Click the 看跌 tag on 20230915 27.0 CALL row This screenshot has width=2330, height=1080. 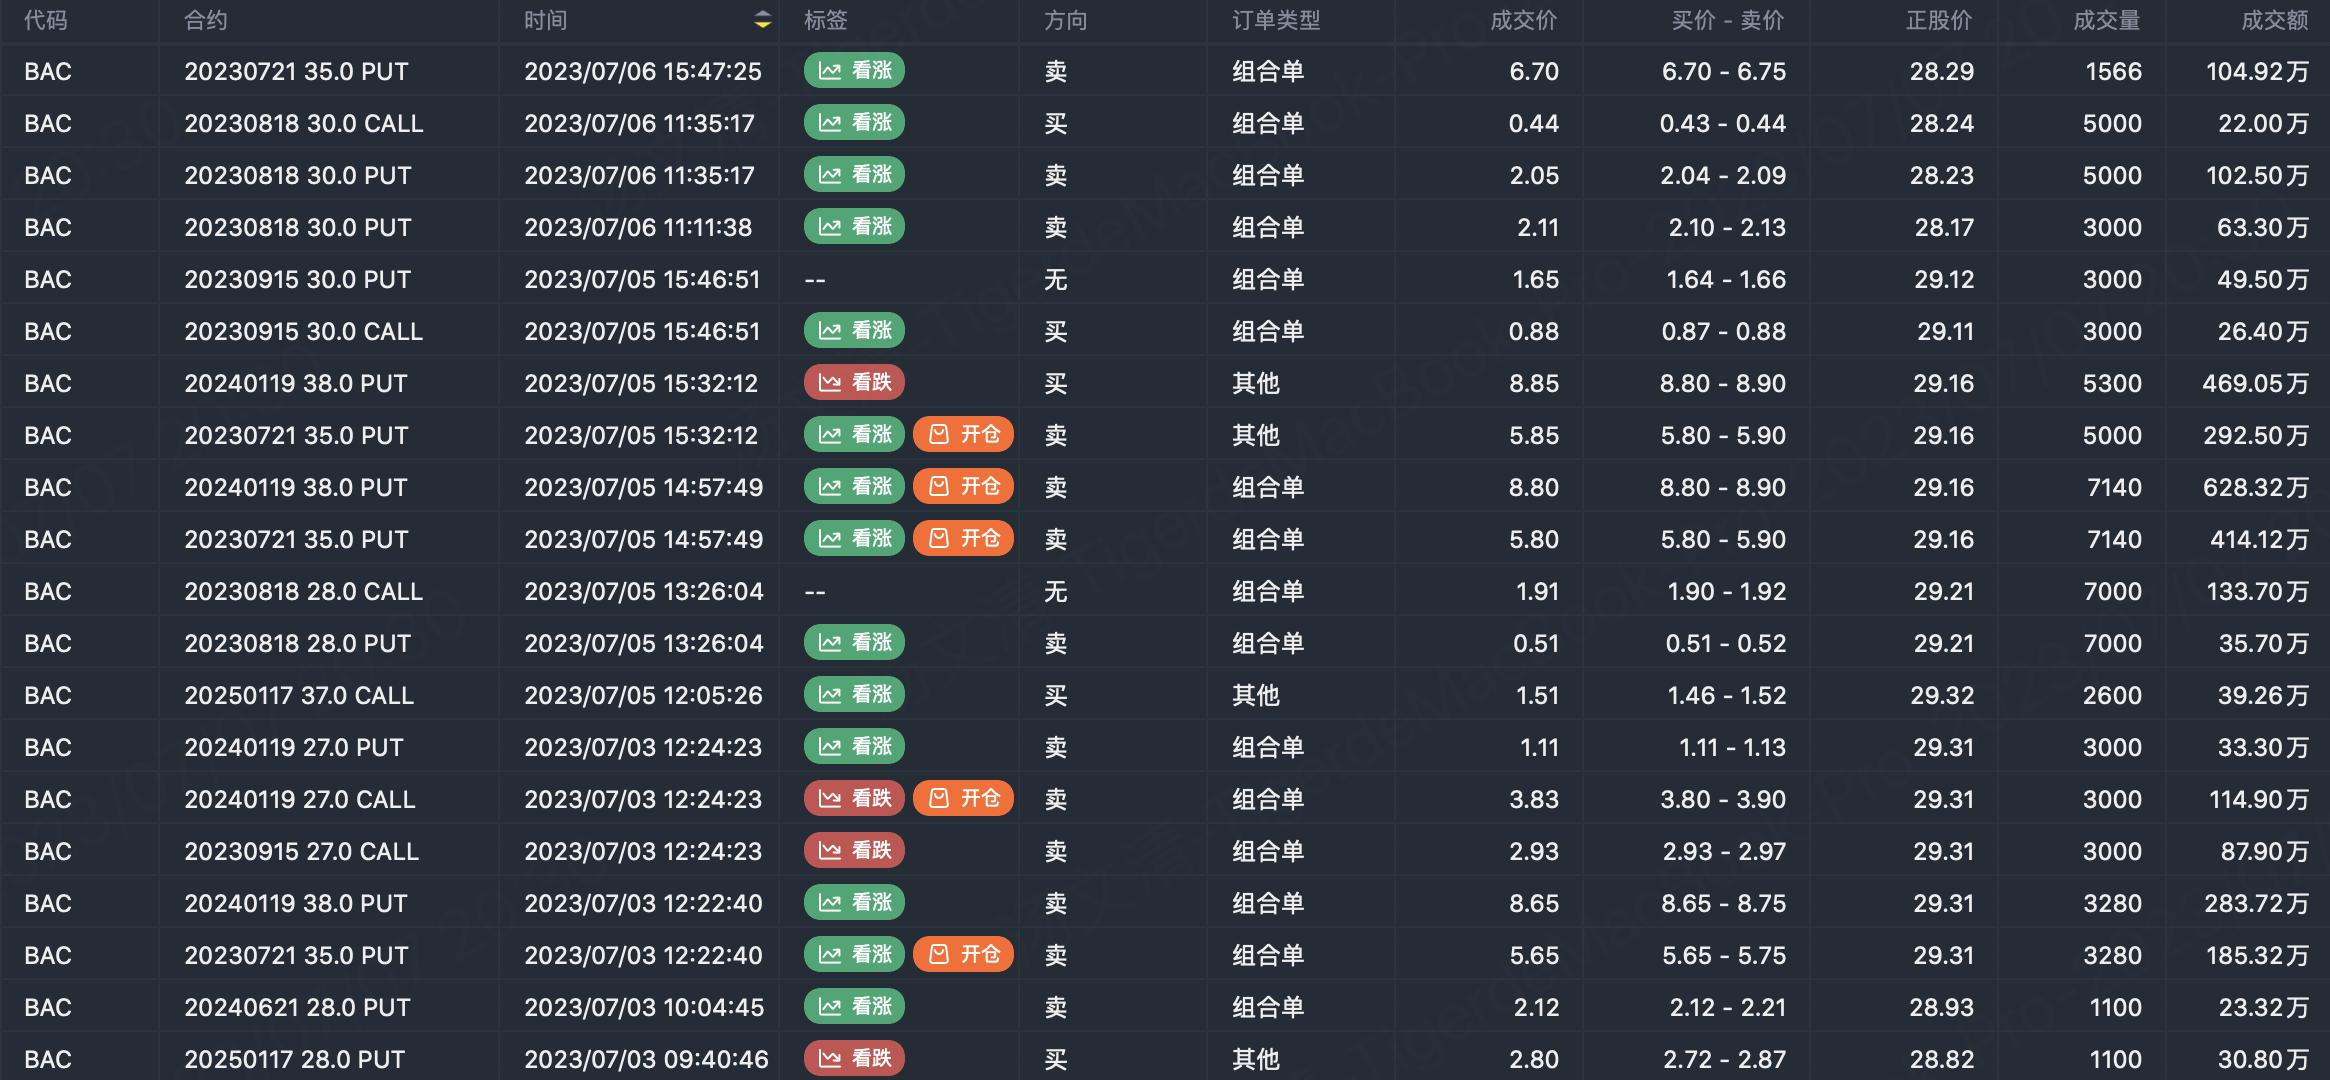pos(854,851)
